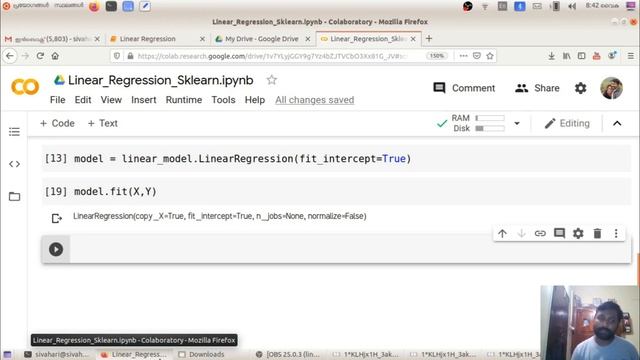
Task: Open the sivahari terminal taskbar entry
Action: [x=56, y=354]
